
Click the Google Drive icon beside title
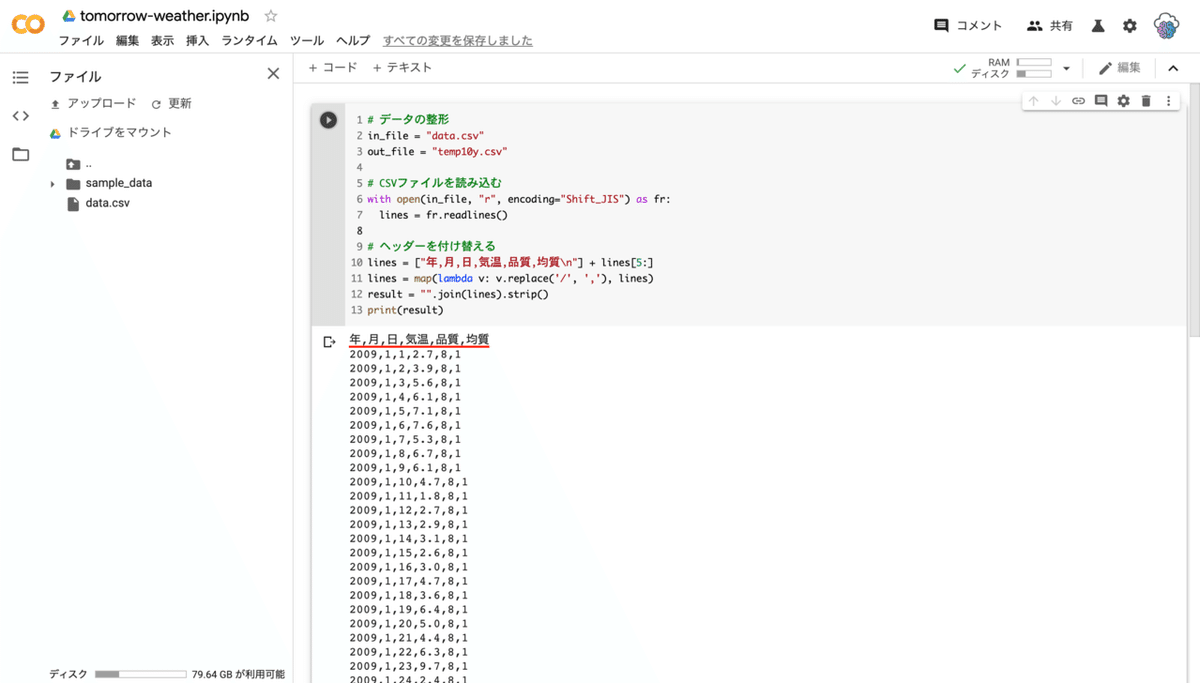tap(69, 16)
